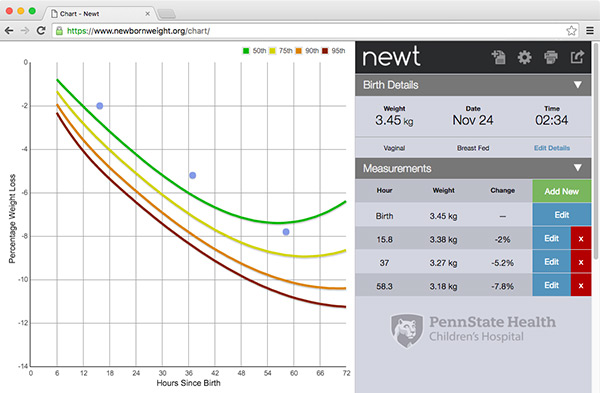600x393 pixels.
Task: Open a new browser tab
Action: [x=167, y=14]
